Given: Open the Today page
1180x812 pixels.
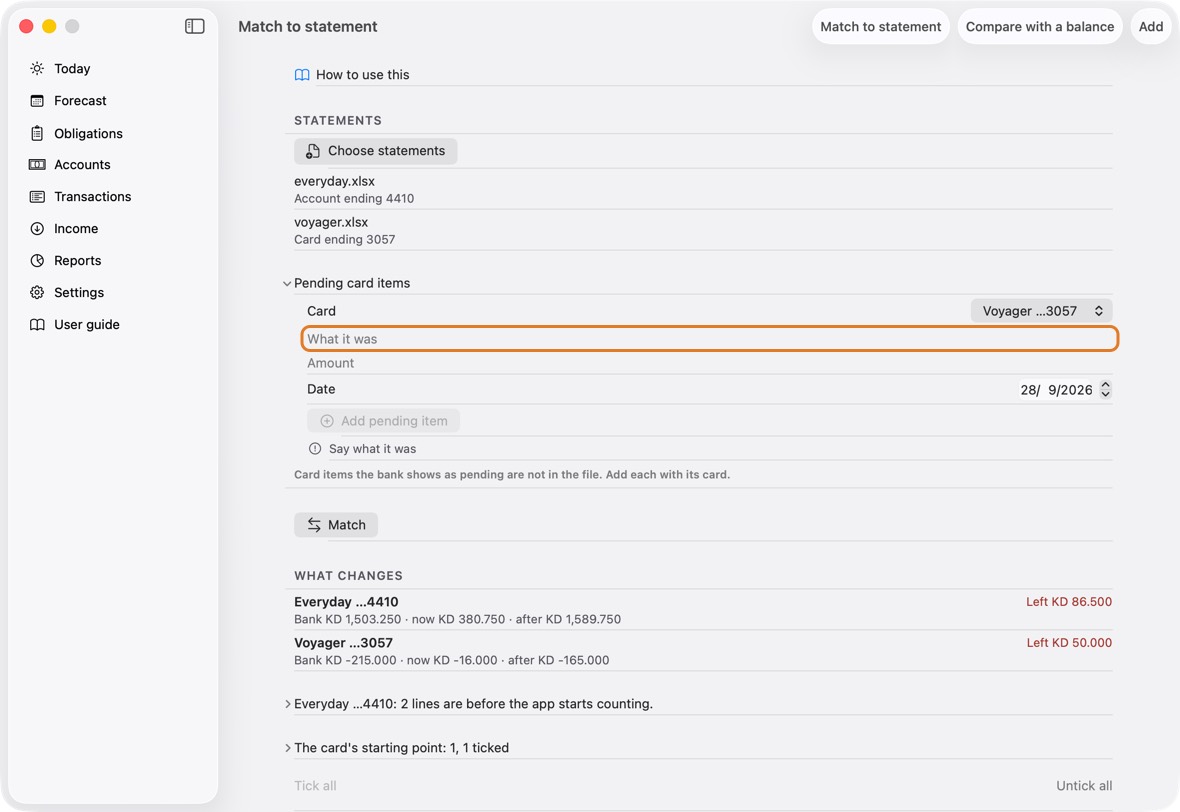Looking at the screenshot, I should tap(72, 68).
